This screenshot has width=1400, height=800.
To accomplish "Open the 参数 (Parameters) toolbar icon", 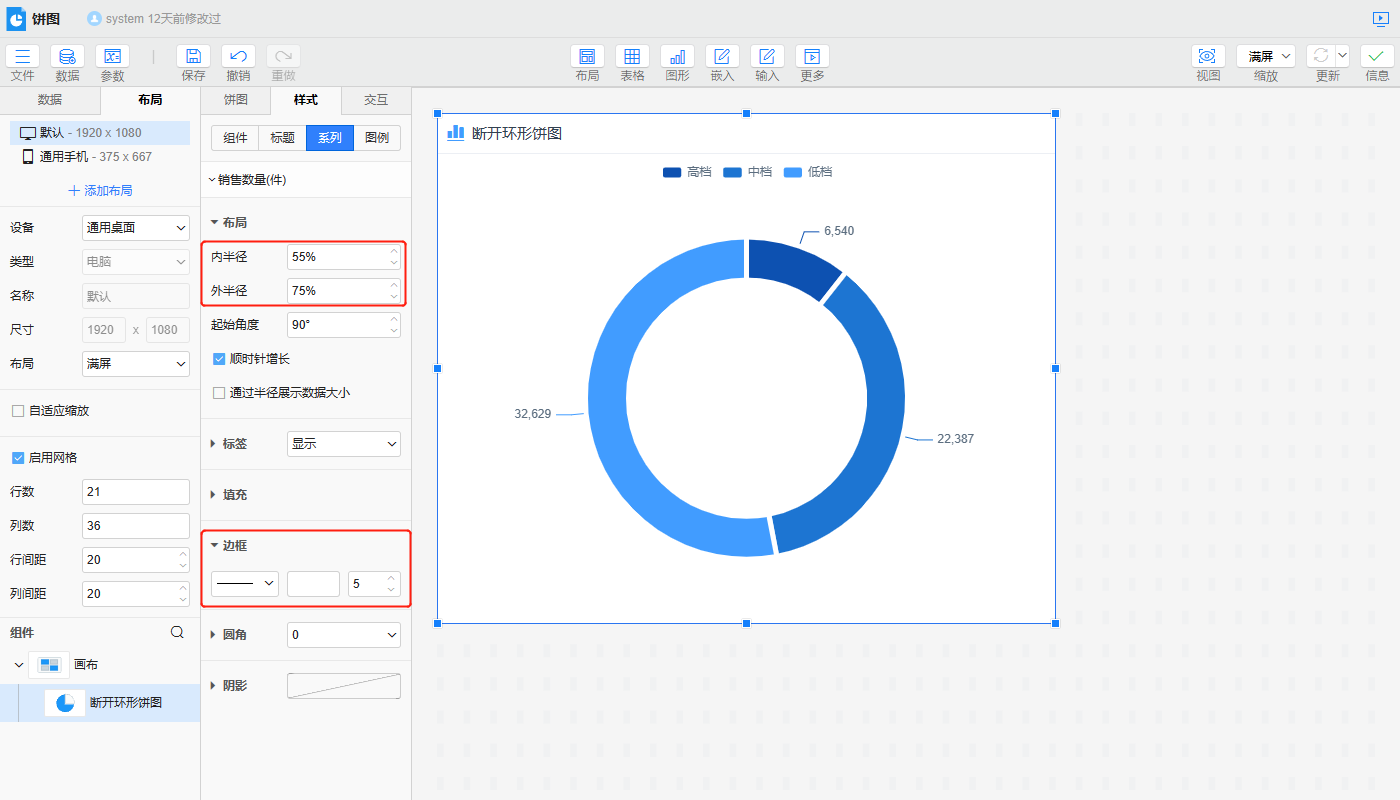I will point(112,57).
